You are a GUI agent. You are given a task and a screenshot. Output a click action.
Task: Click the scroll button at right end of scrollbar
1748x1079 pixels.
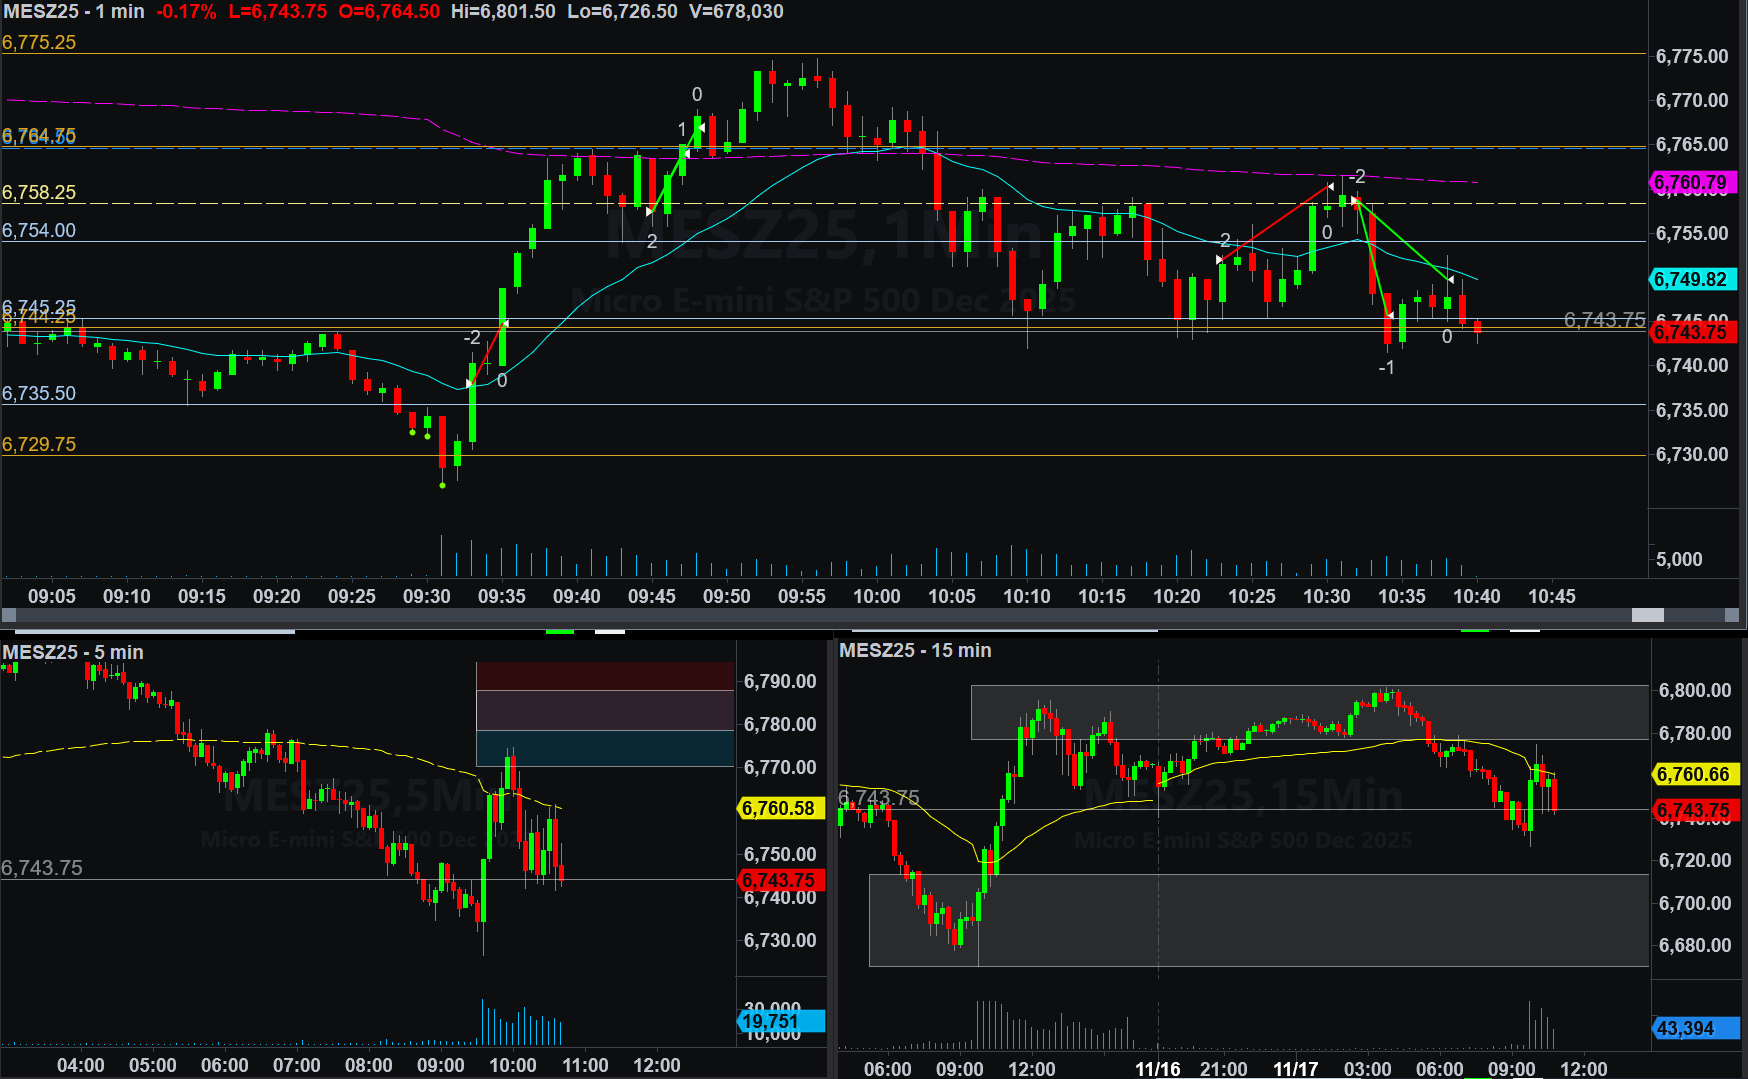click(x=1732, y=615)
